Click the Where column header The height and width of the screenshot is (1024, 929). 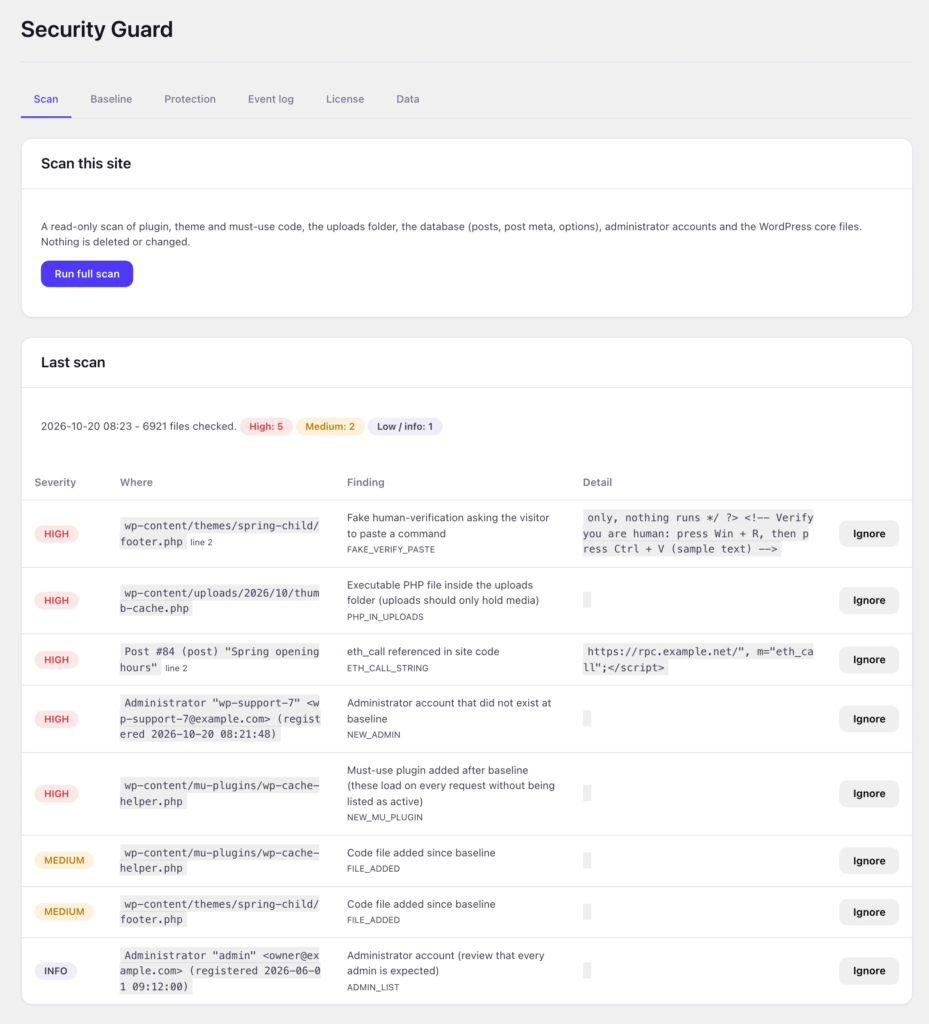136,482
